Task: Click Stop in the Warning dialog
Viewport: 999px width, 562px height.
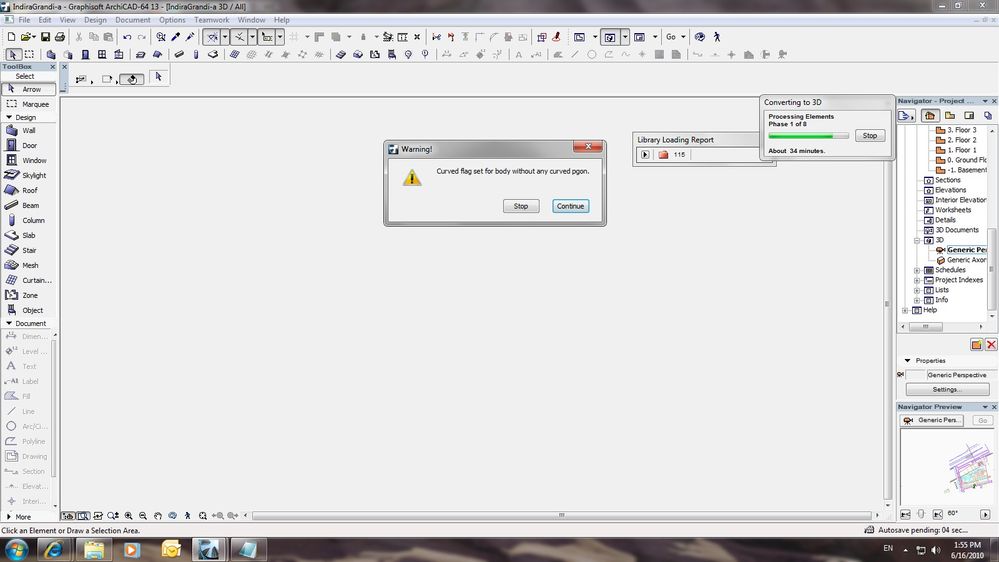Action: point(521,206)
